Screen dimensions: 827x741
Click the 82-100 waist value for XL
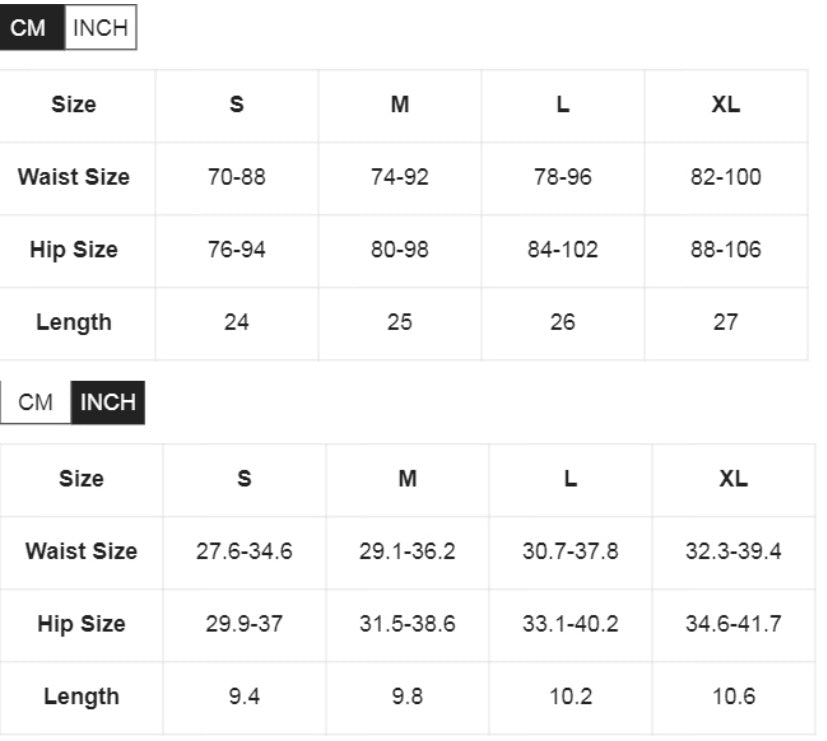click(726, 177)
